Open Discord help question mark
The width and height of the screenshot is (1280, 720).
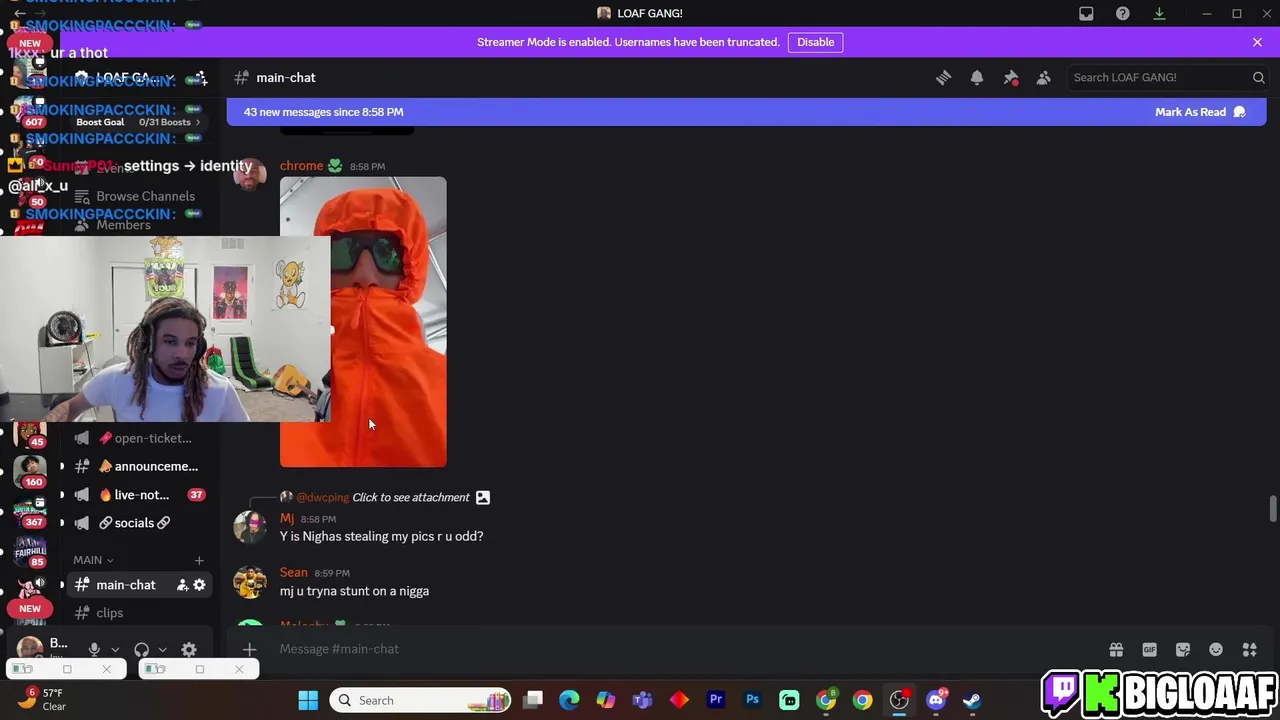point(1123,13)
